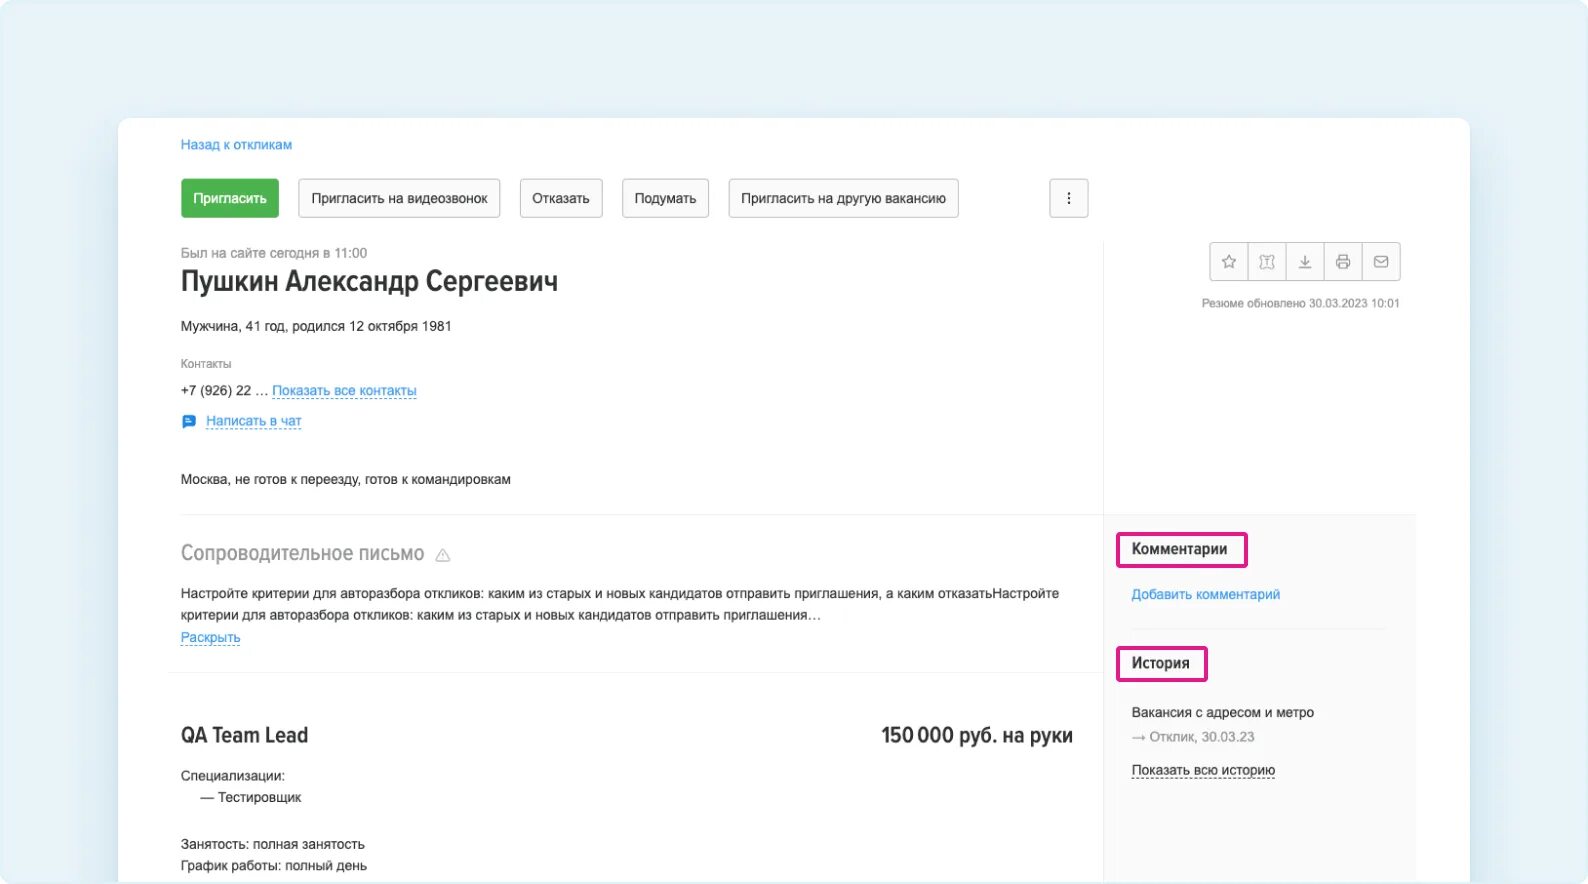Click Вакансия с адресом и метро entry

pos(1222,712)
